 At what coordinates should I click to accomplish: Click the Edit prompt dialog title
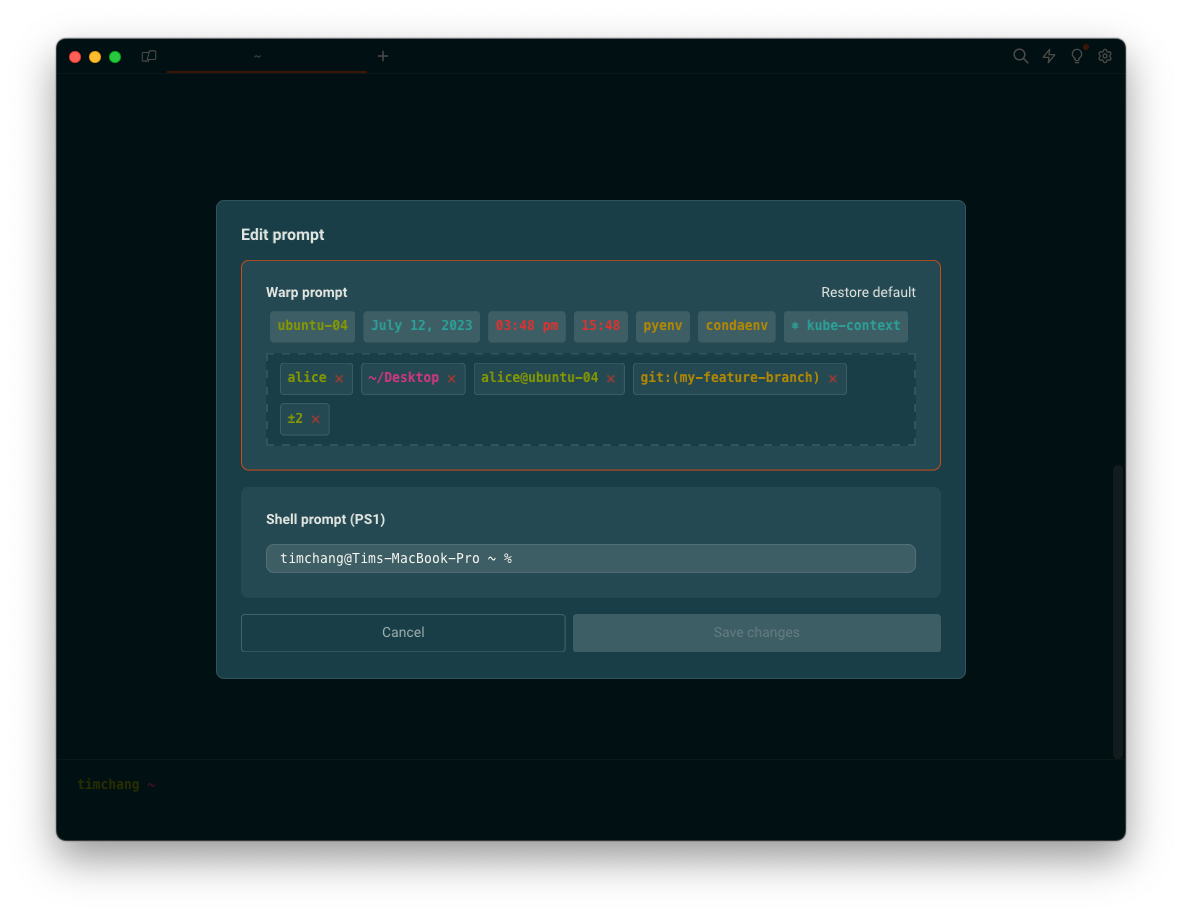click(x=283, y=234)
